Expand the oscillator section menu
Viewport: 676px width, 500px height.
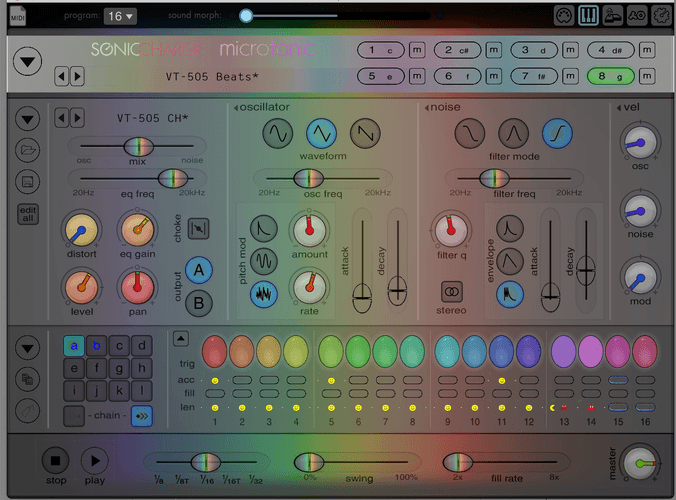[x=236, y=108]
